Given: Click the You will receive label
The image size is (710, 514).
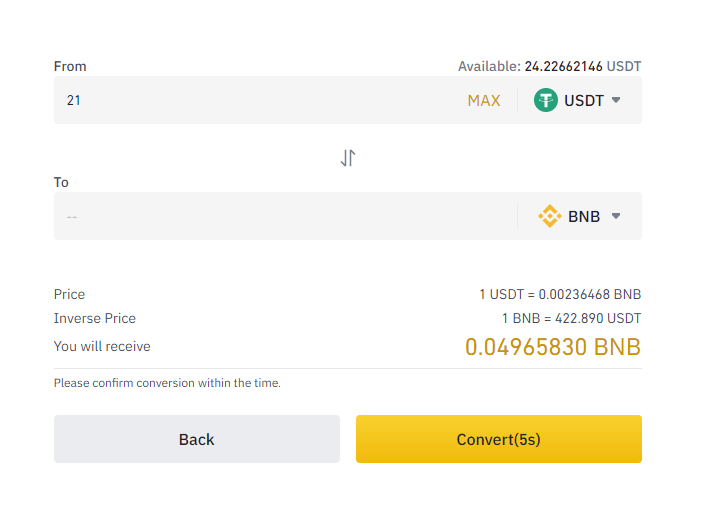Looking at the screenshot, I should point(102,346).
